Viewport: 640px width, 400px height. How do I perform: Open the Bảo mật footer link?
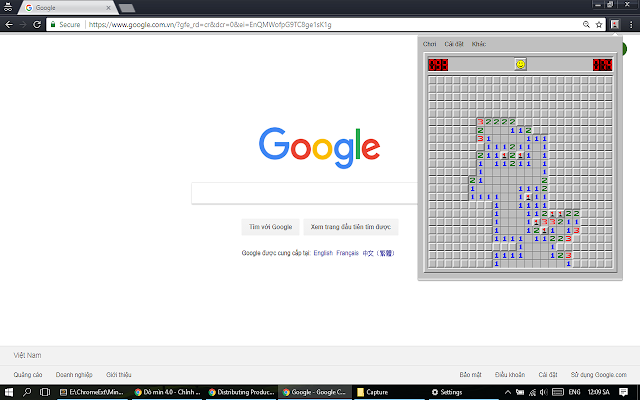(470, 375)
